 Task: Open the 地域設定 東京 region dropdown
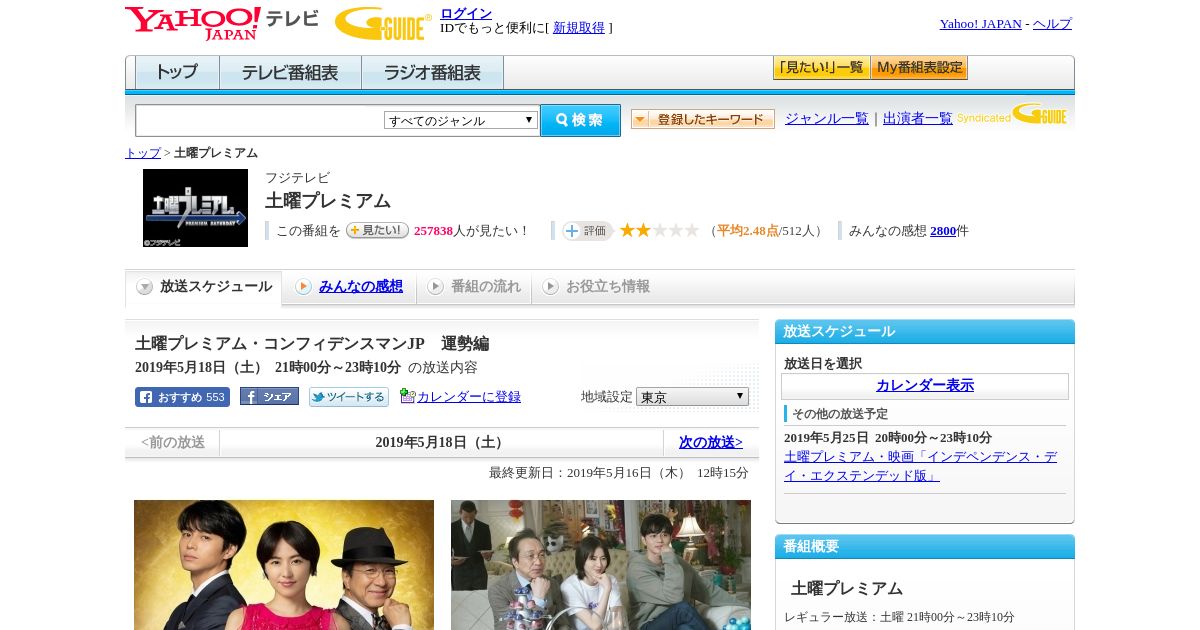[x=692, y=397]
